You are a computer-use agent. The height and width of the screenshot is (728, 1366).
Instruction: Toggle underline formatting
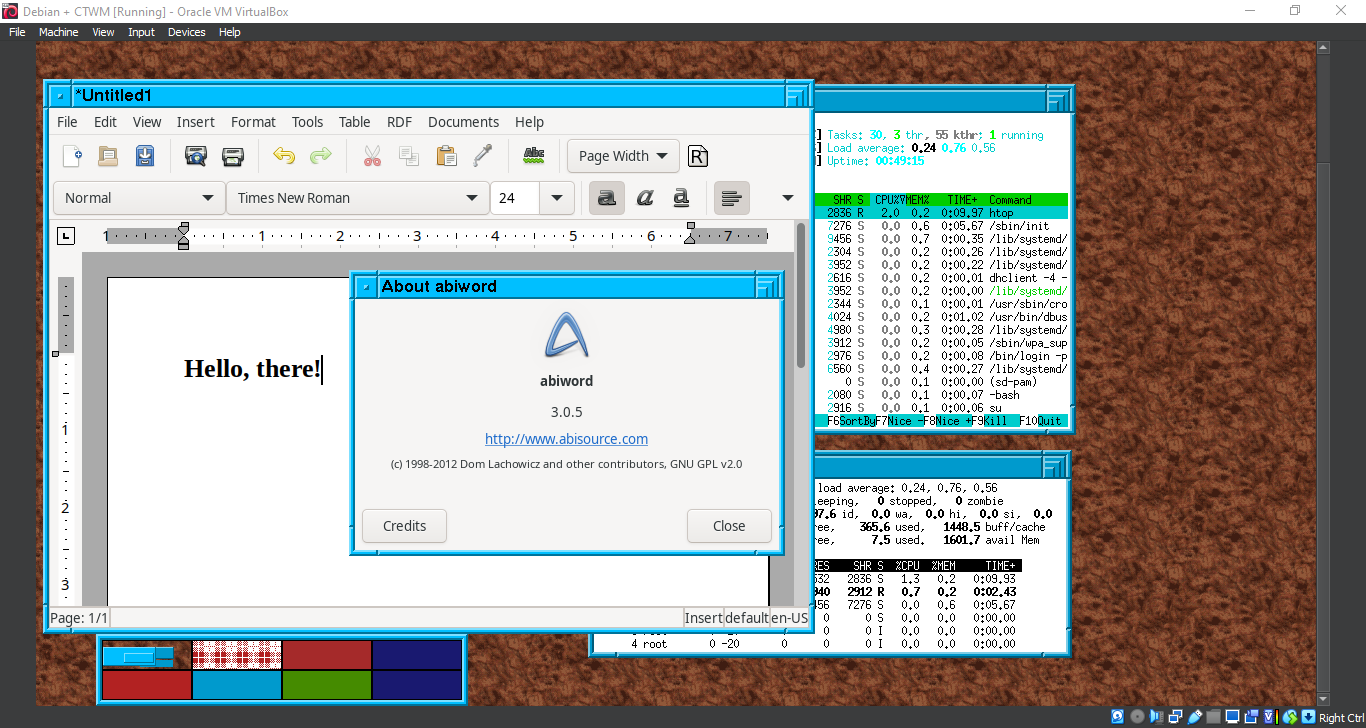coord(680,198)
